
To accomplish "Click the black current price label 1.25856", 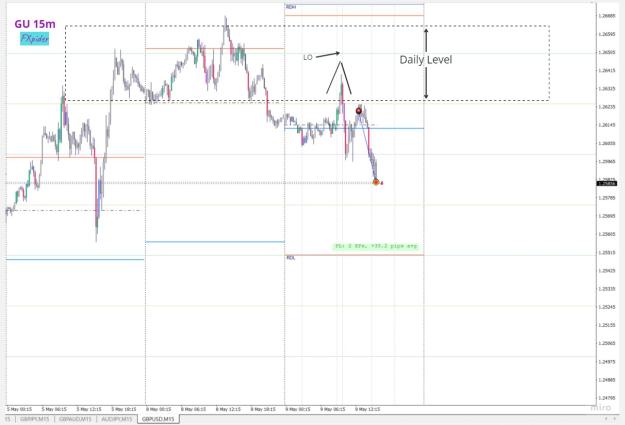I will coord(607,183).
